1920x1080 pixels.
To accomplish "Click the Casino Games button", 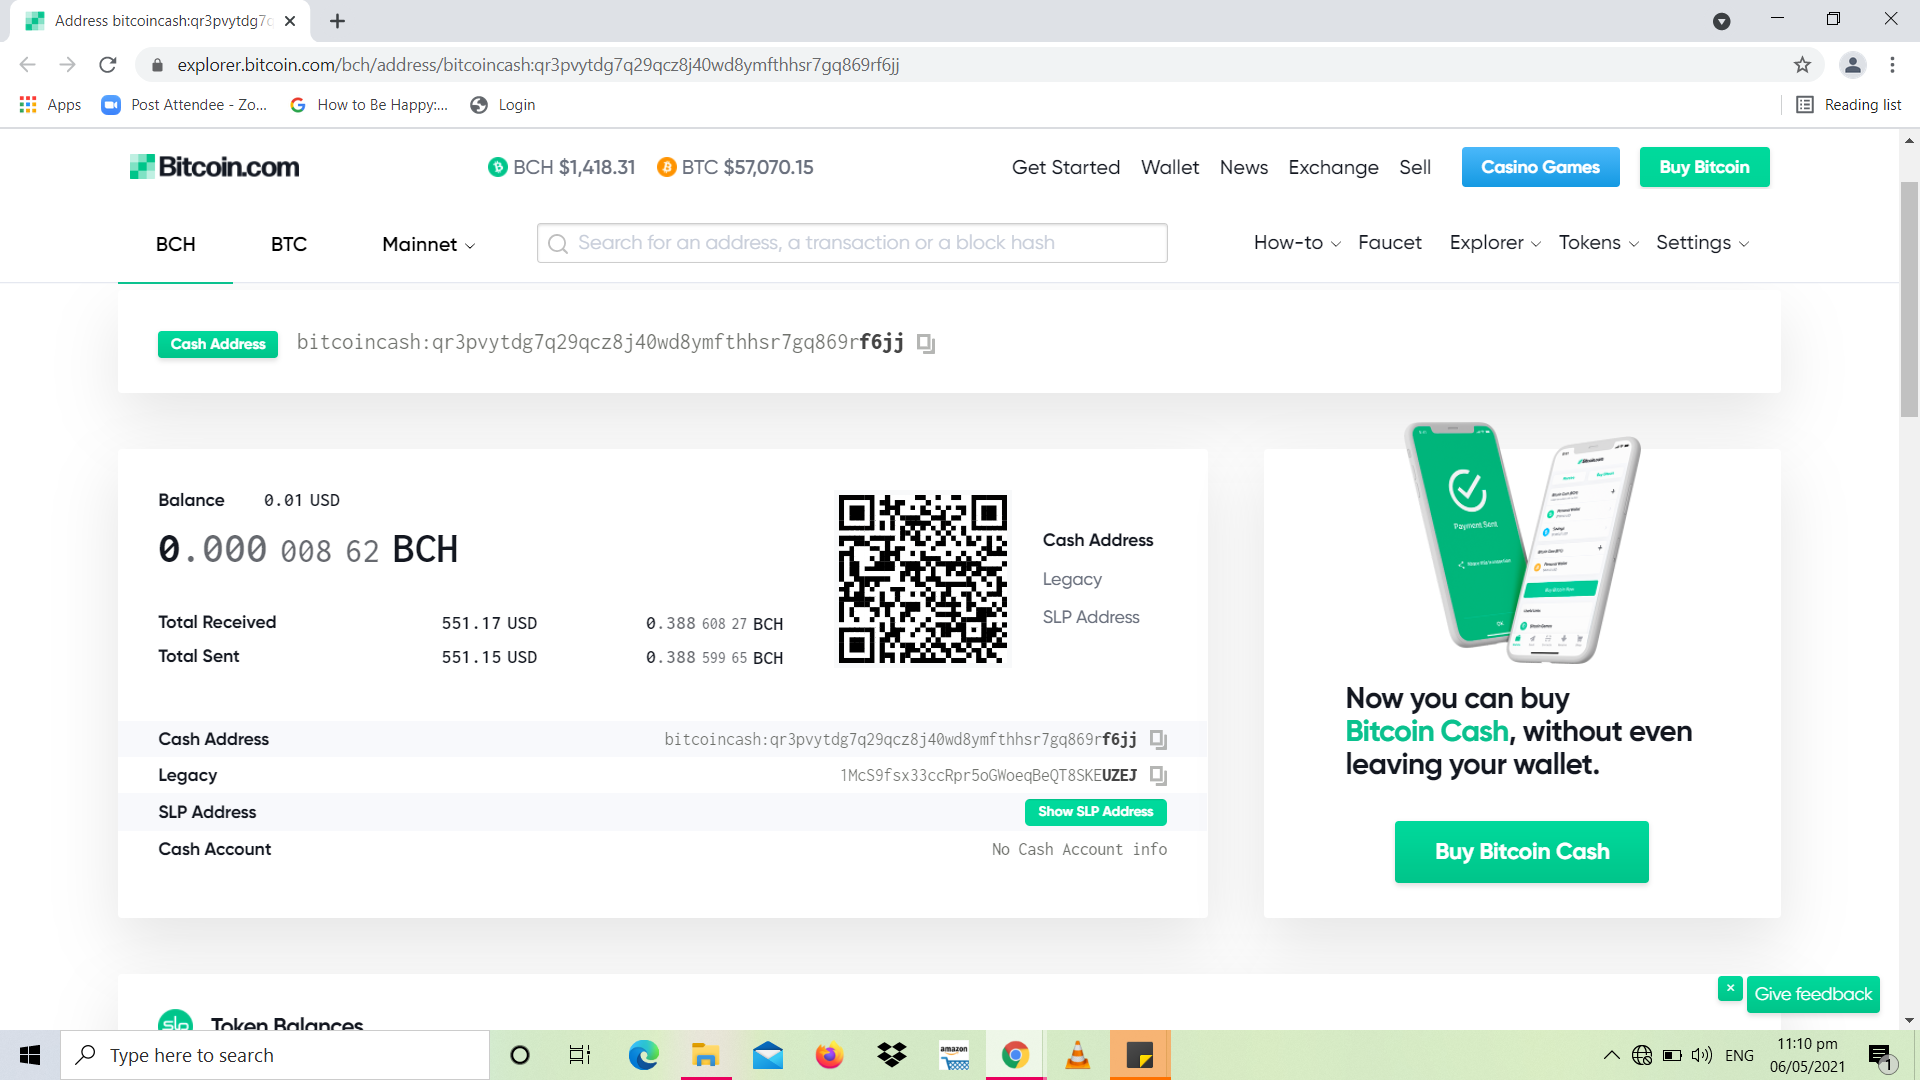I will pyautogui.click(x=1540, y=167).
